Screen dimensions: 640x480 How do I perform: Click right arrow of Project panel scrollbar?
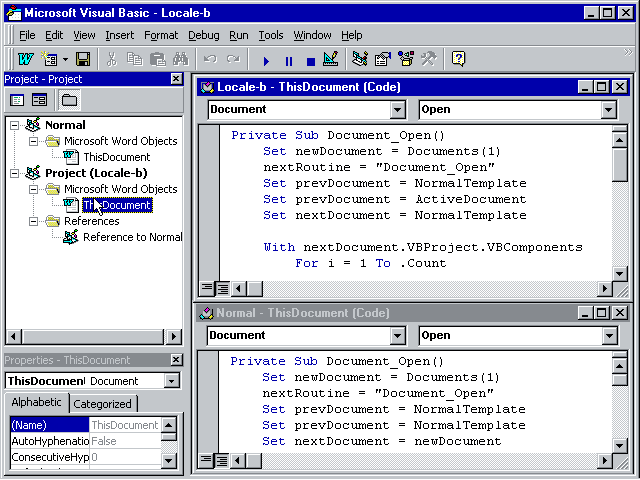174,337
